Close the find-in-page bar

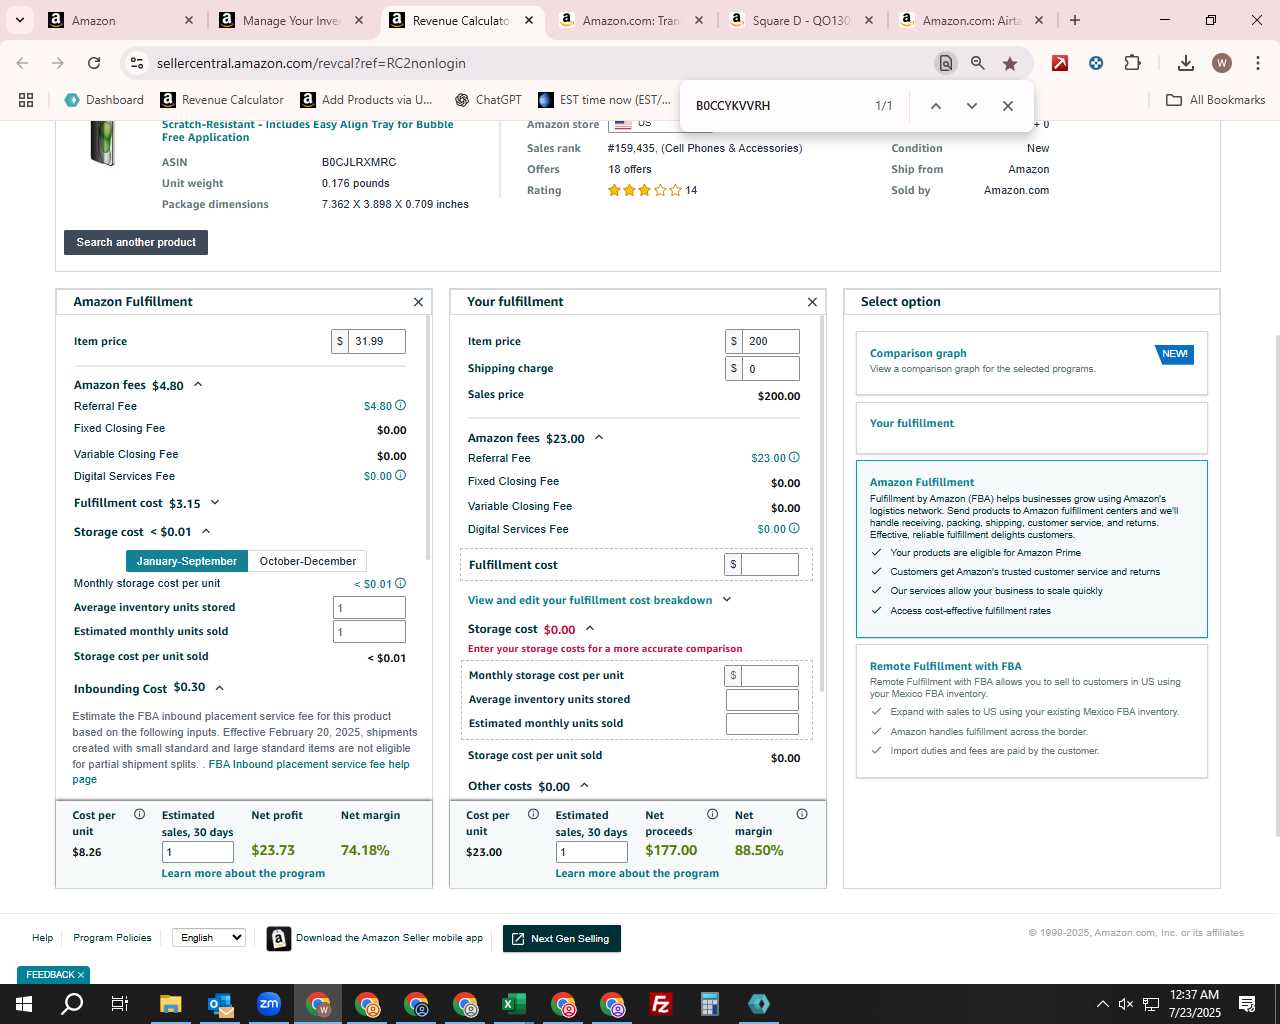tap(1008, 106)
